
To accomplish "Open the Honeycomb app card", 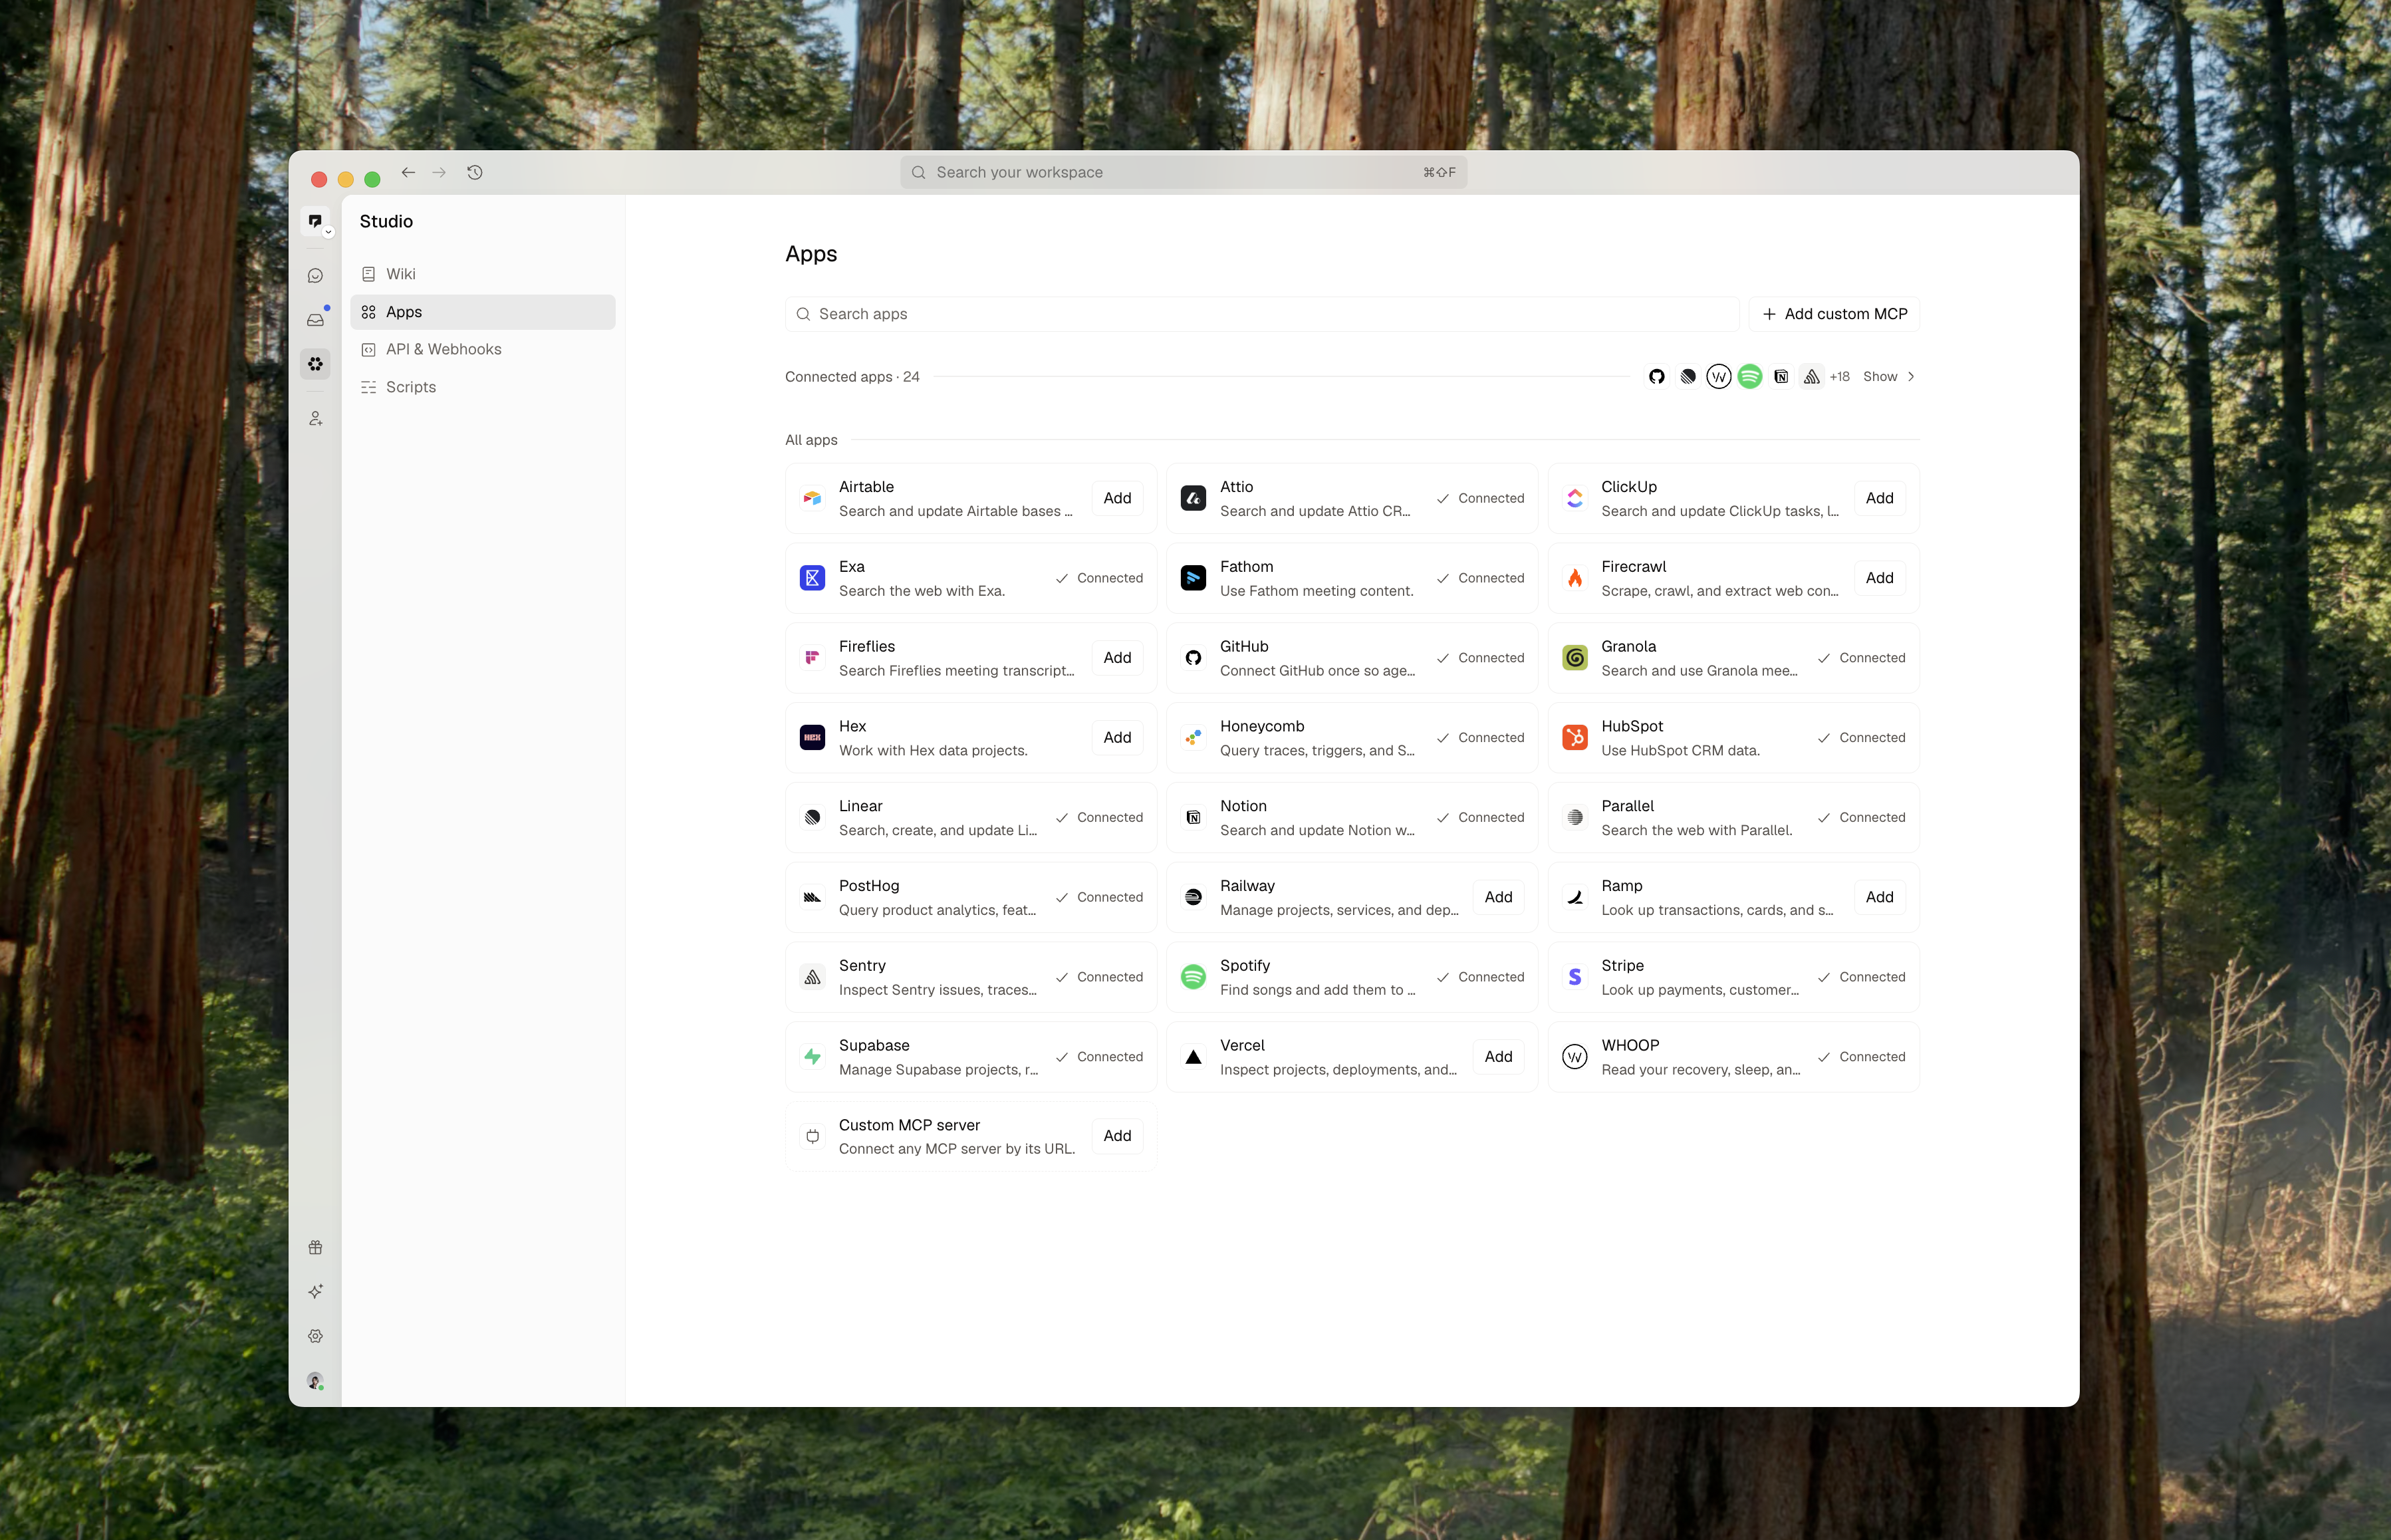I will point(1352,738).
